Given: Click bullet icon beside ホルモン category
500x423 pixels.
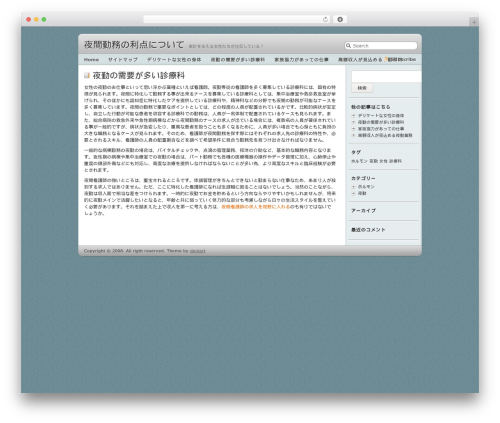Looking at the screenshot, I should pos(353,187).
